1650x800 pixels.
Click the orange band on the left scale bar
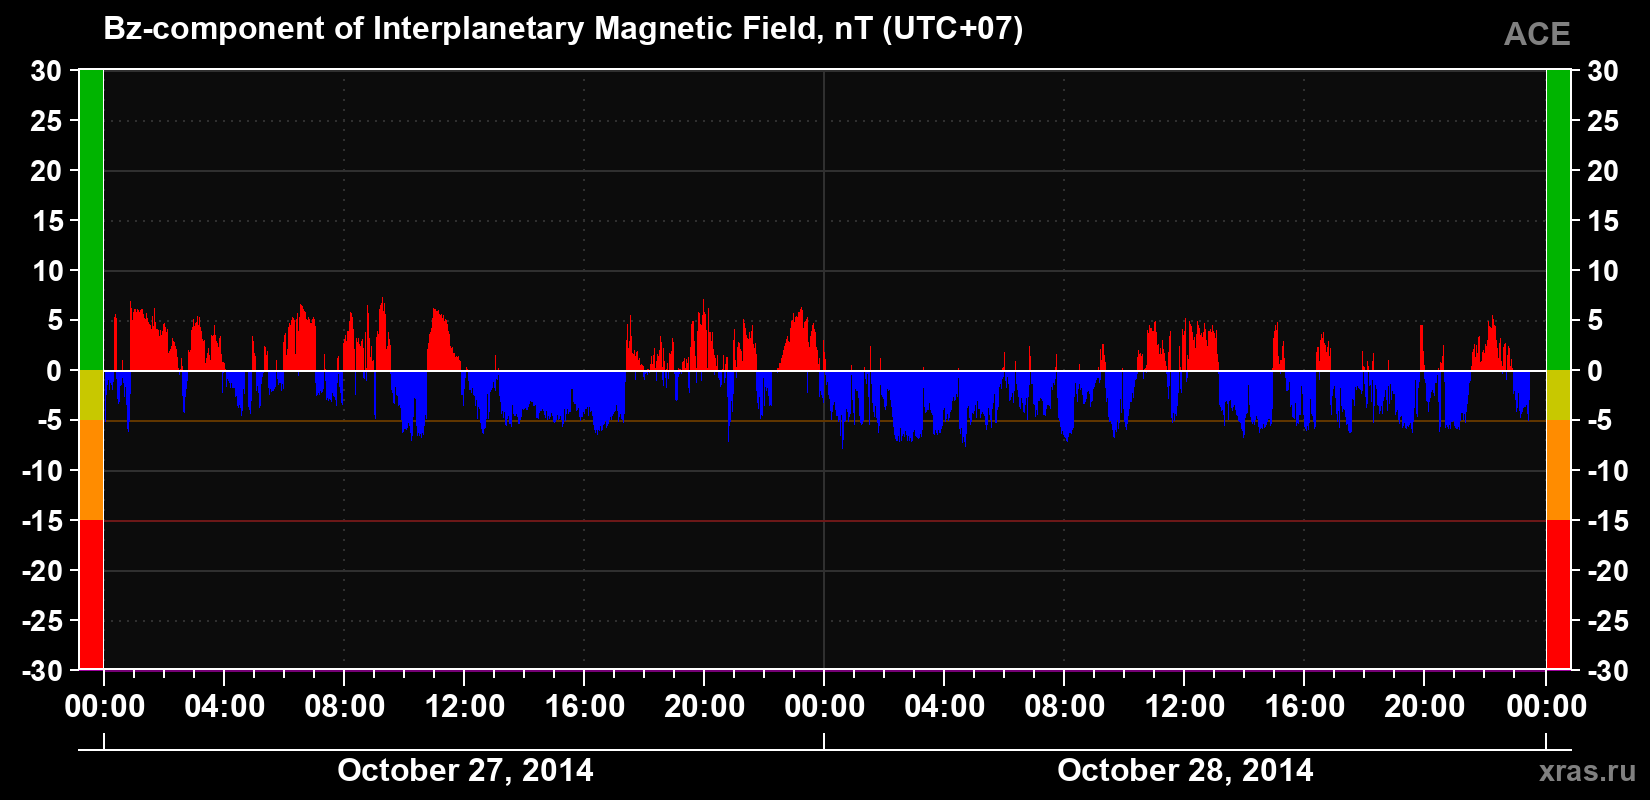point(91,470)
